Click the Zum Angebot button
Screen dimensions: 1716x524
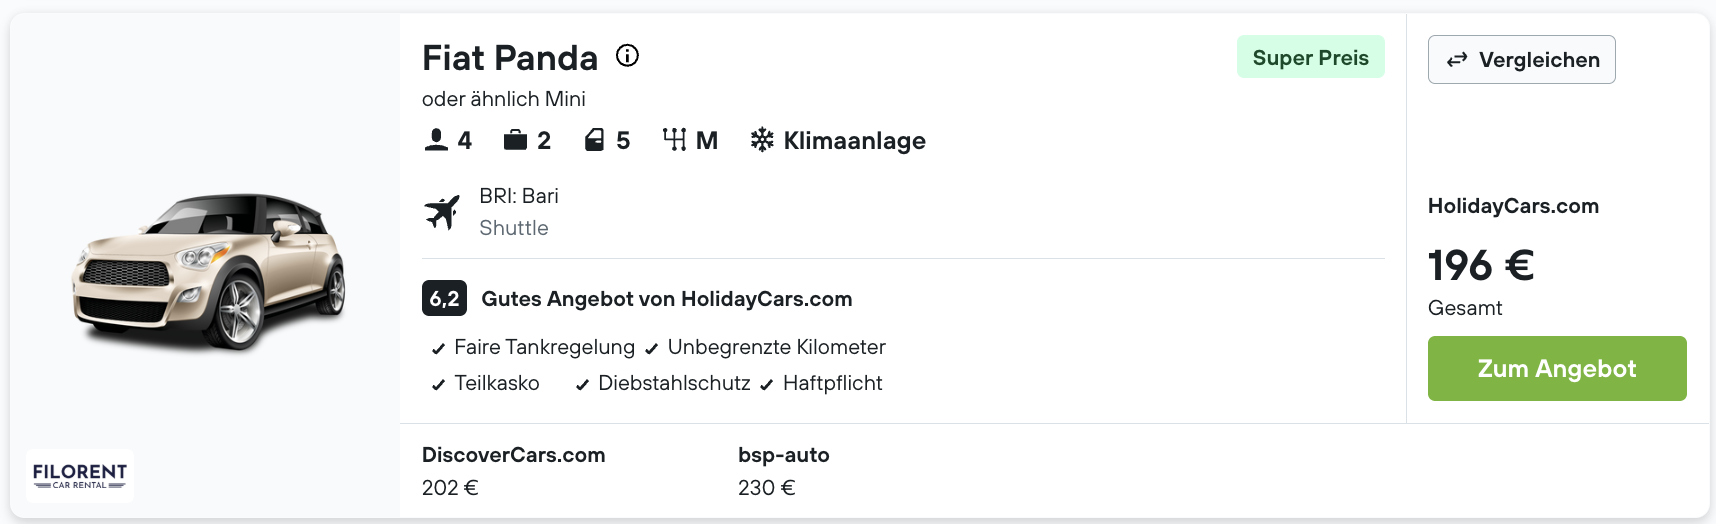click(1557, 368)
